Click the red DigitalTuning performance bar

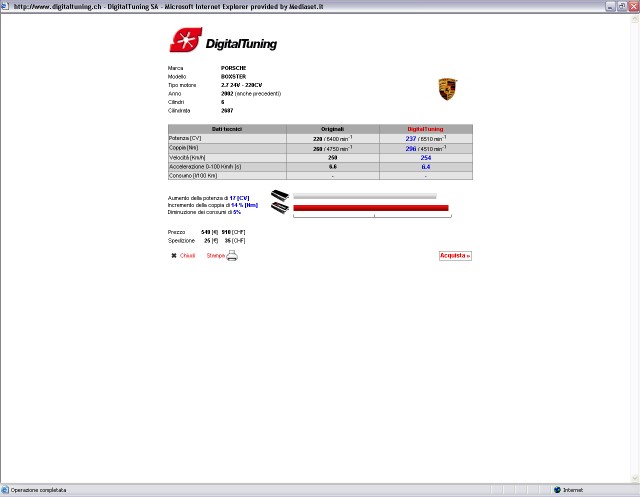tap(370, 208)
